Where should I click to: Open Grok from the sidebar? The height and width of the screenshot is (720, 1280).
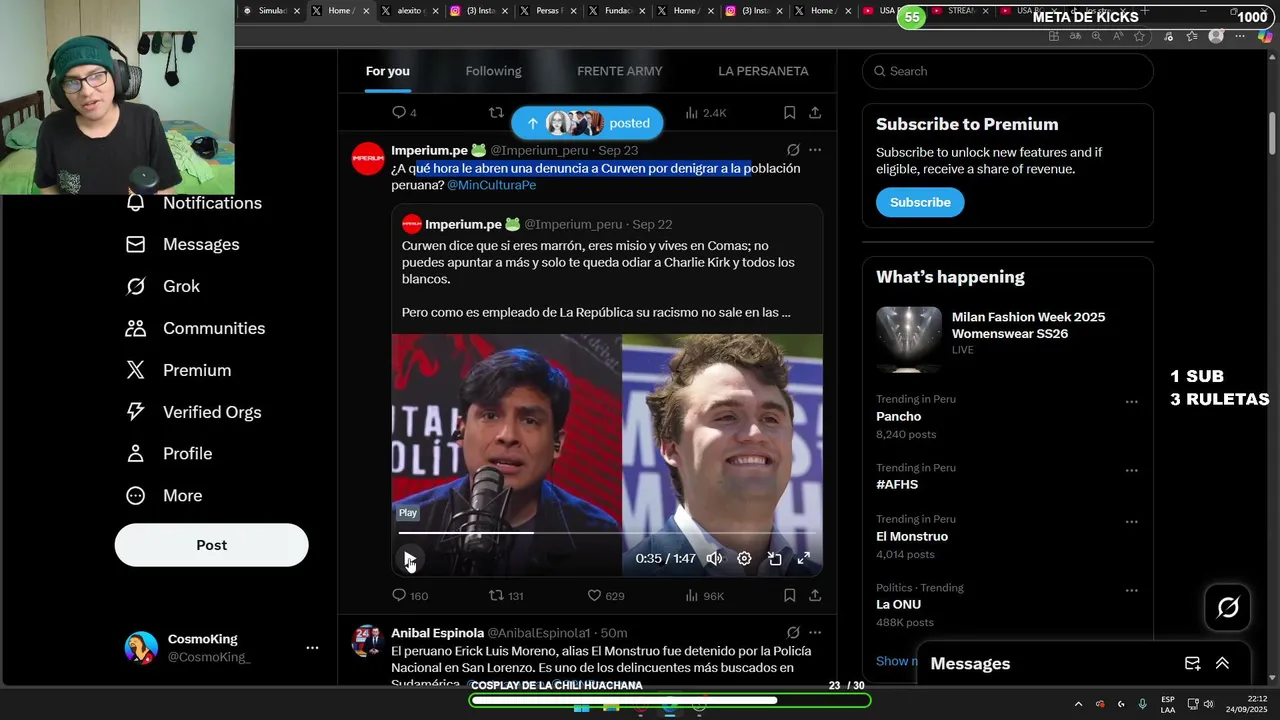(163, 286)
